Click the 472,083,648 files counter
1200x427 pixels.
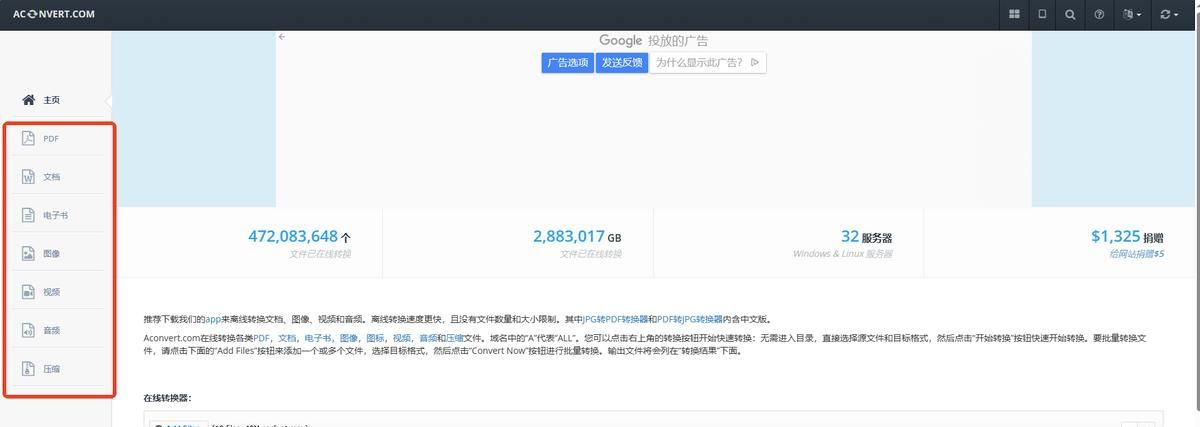299,237
